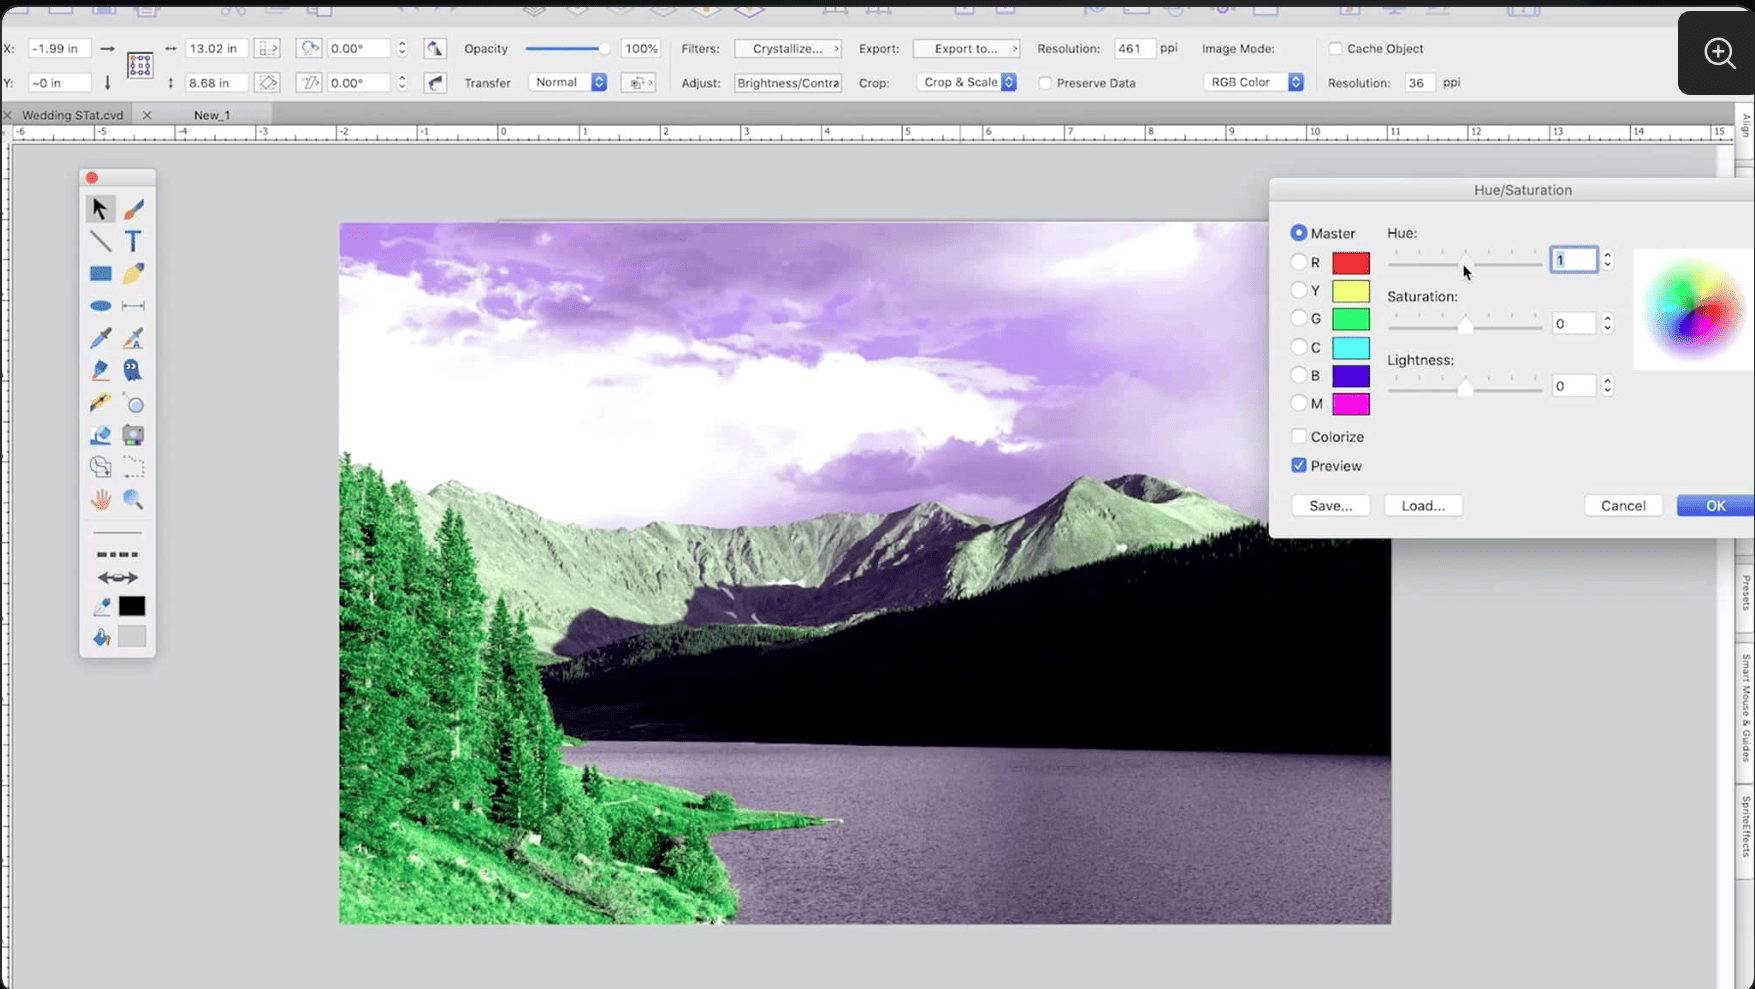Screen dimensions: 1755x989
Task: Select the paintbrush tool
Action: pos(133,208)
